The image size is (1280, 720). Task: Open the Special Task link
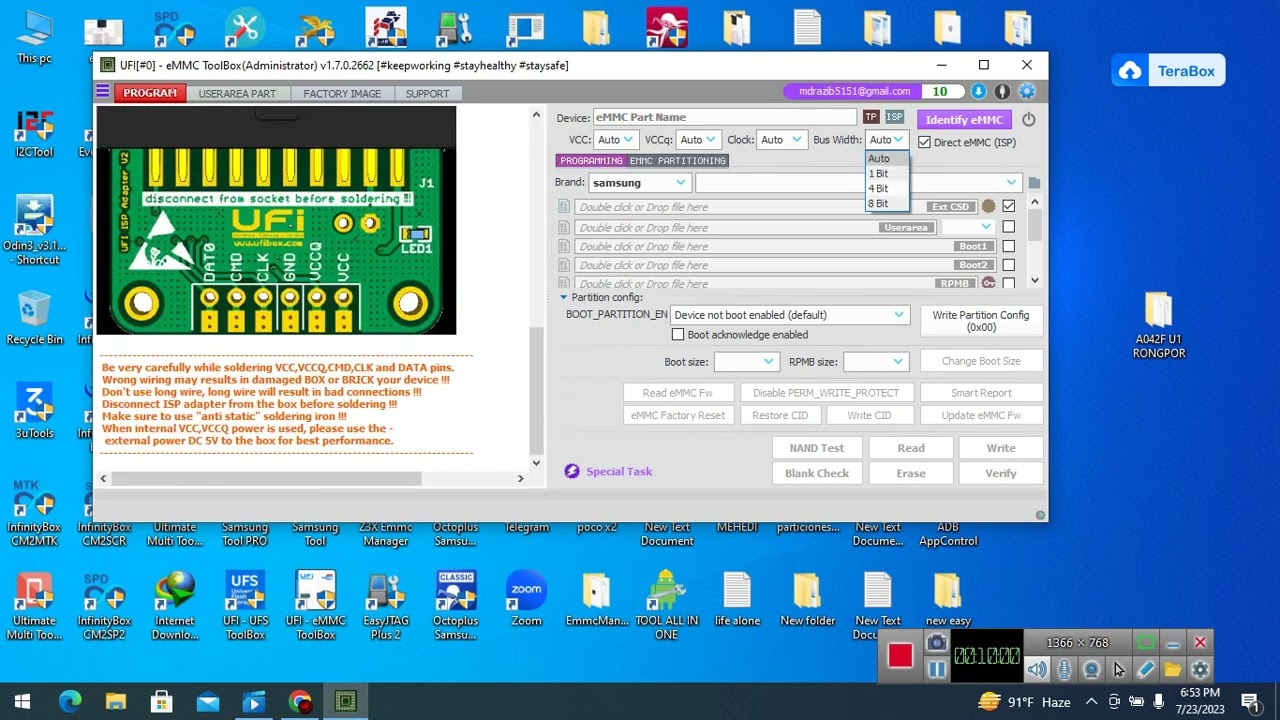point(619,471)
